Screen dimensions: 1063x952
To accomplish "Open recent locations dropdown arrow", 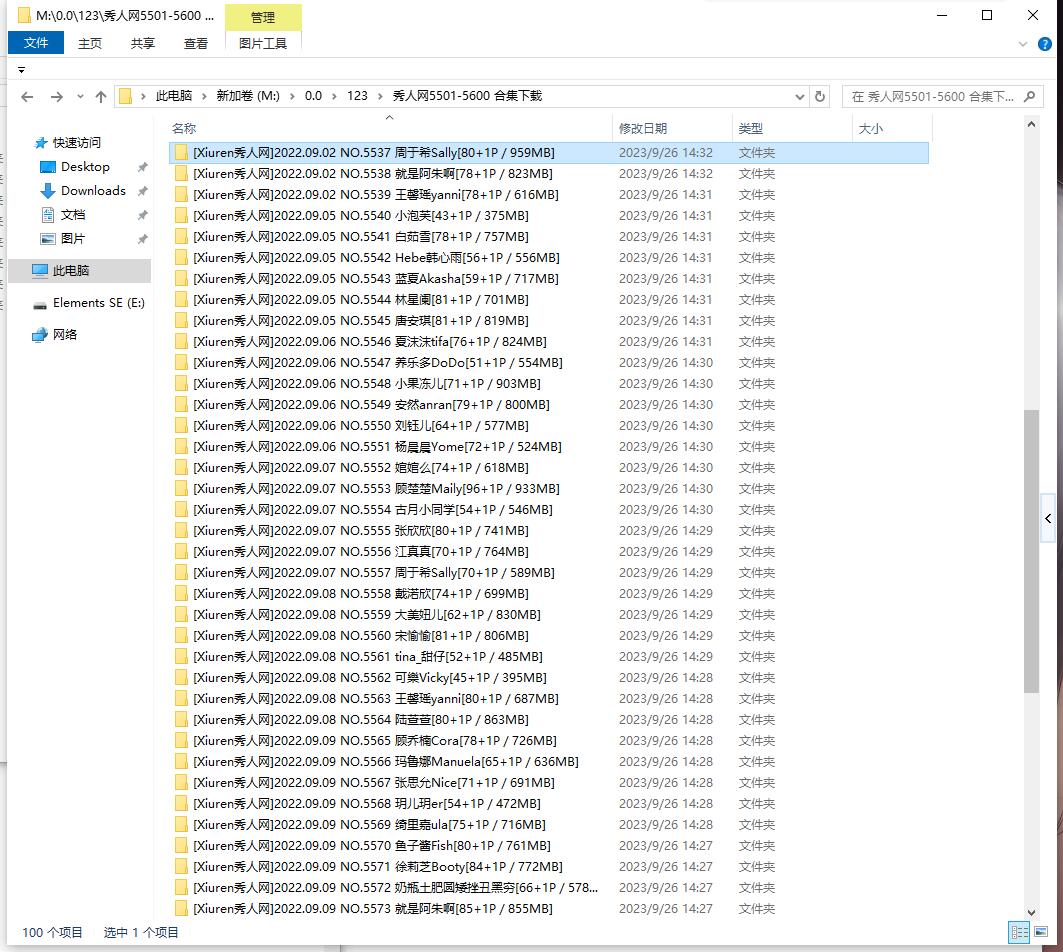I will (x=79, y=97).
